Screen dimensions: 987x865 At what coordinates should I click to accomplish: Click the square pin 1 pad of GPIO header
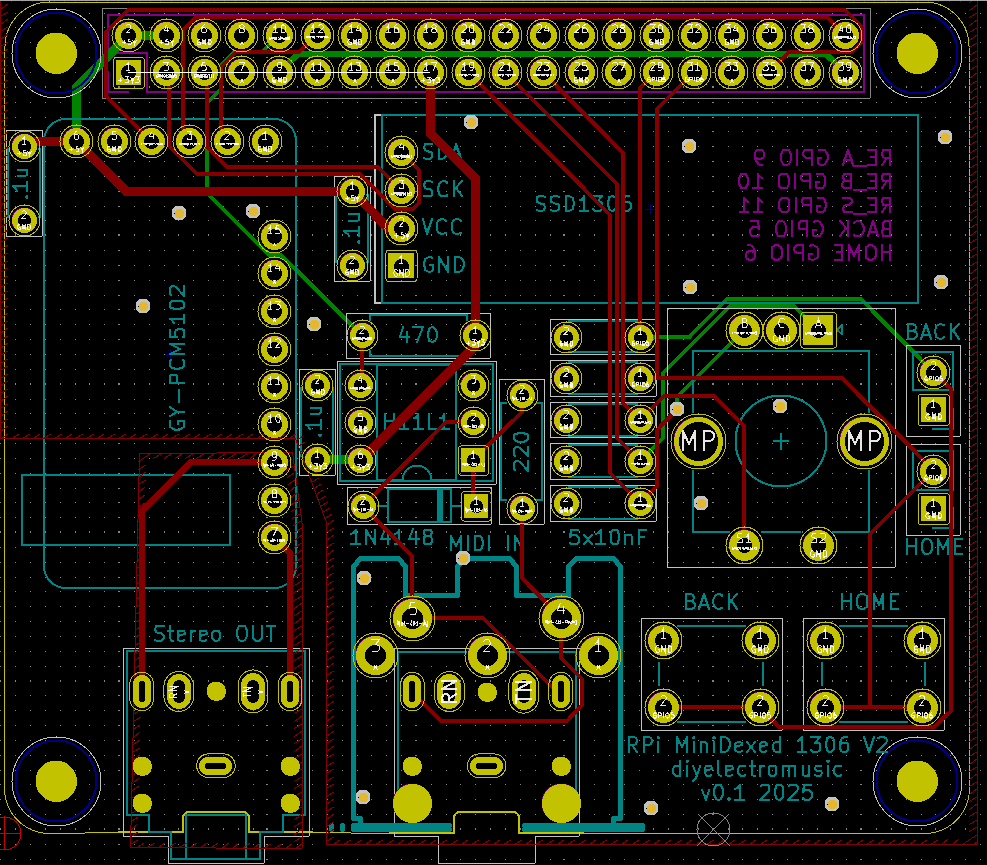[128, 71]
